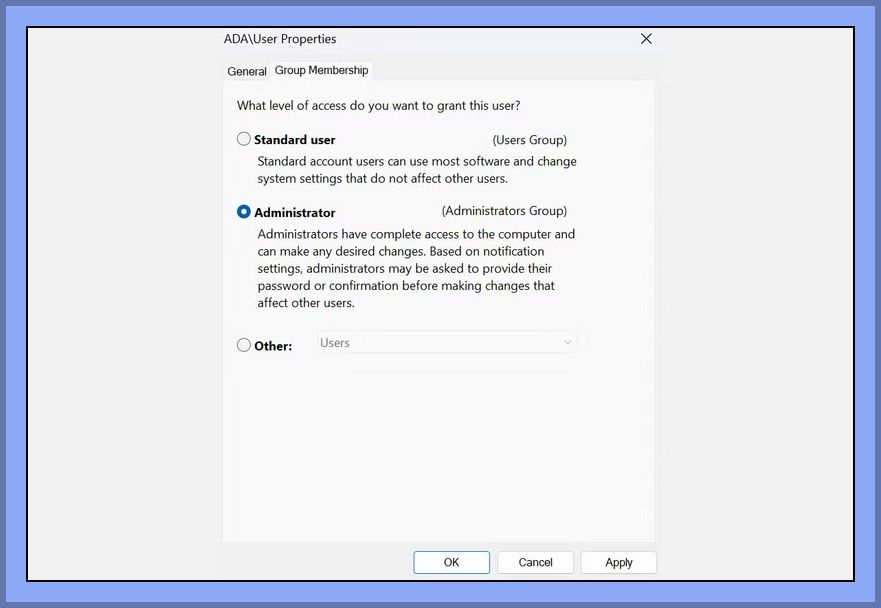Close the ADA\User Properties dialog
The width and height of the screenshot is (881, 608).
646,39
